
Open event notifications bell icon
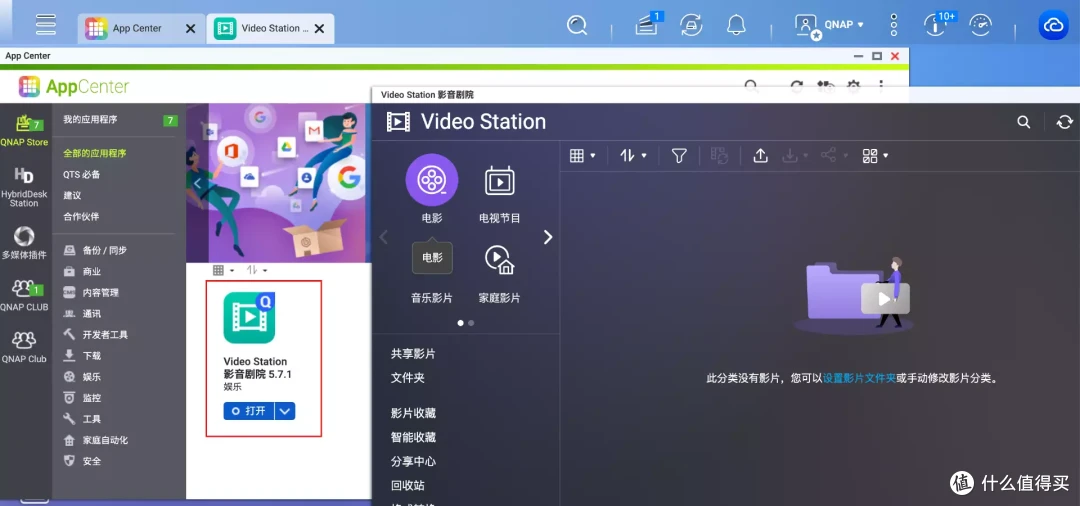pos(736,25)
